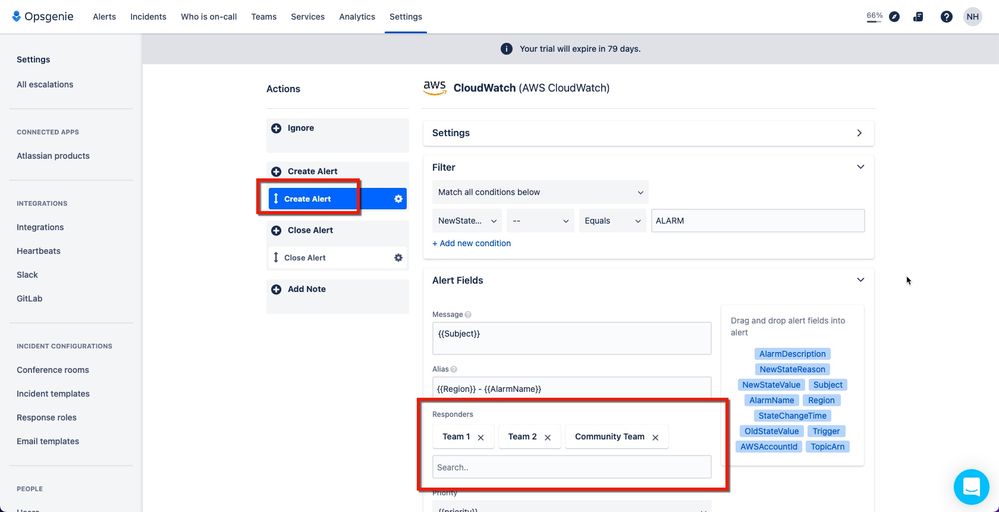Click the Responders search field

click(x=571, y=467)
